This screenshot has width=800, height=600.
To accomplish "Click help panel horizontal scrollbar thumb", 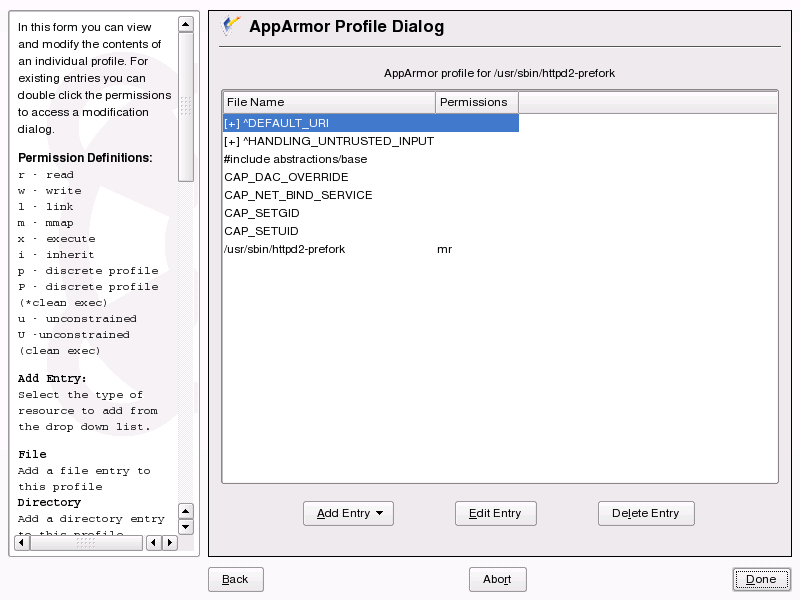I will click(x=86, y=543).
